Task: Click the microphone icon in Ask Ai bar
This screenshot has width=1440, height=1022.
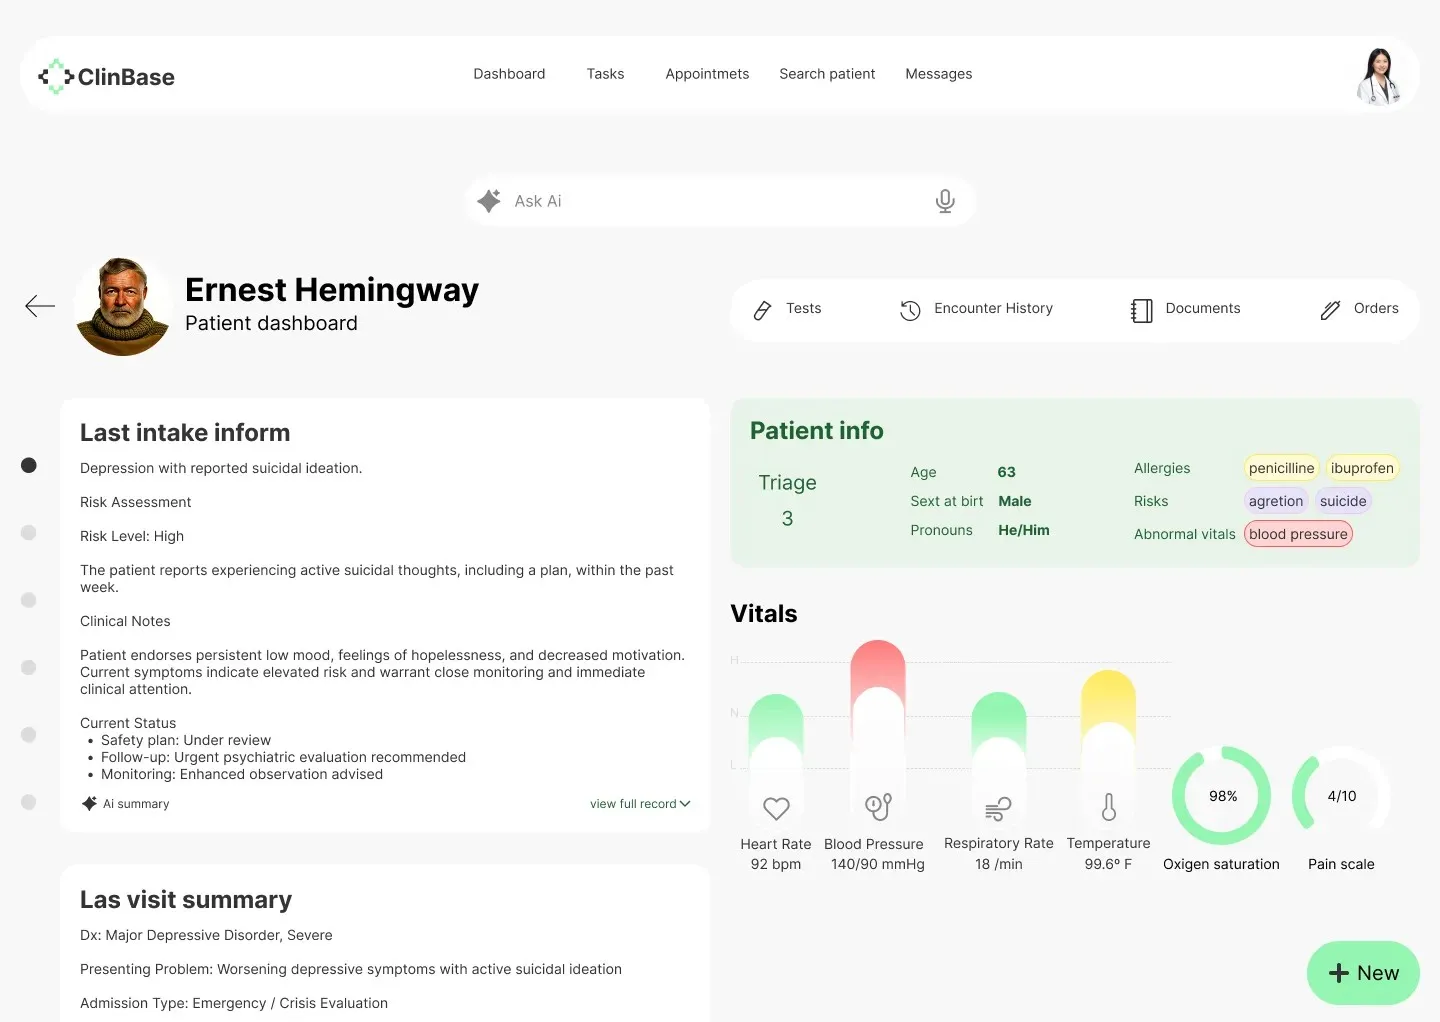Action: [944, 201]
